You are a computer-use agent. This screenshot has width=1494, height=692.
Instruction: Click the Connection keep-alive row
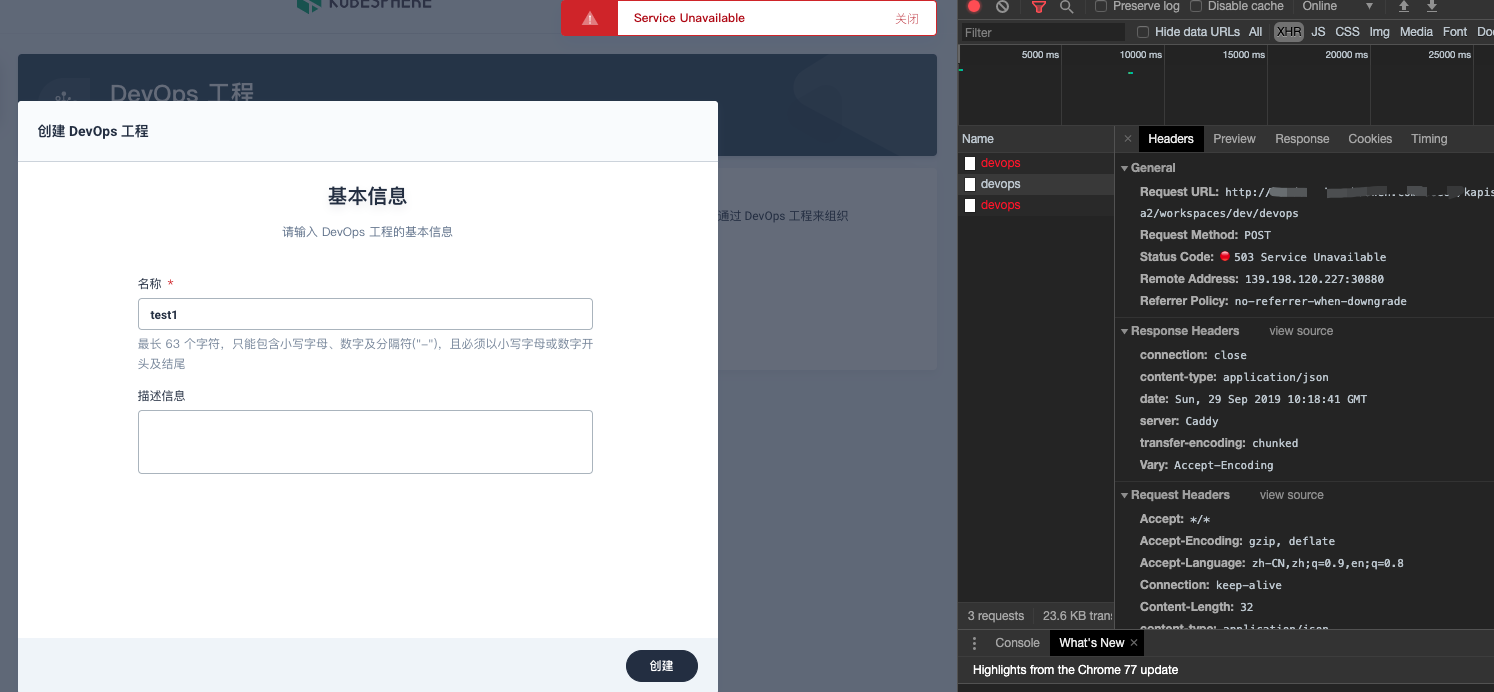[1210, 585]
